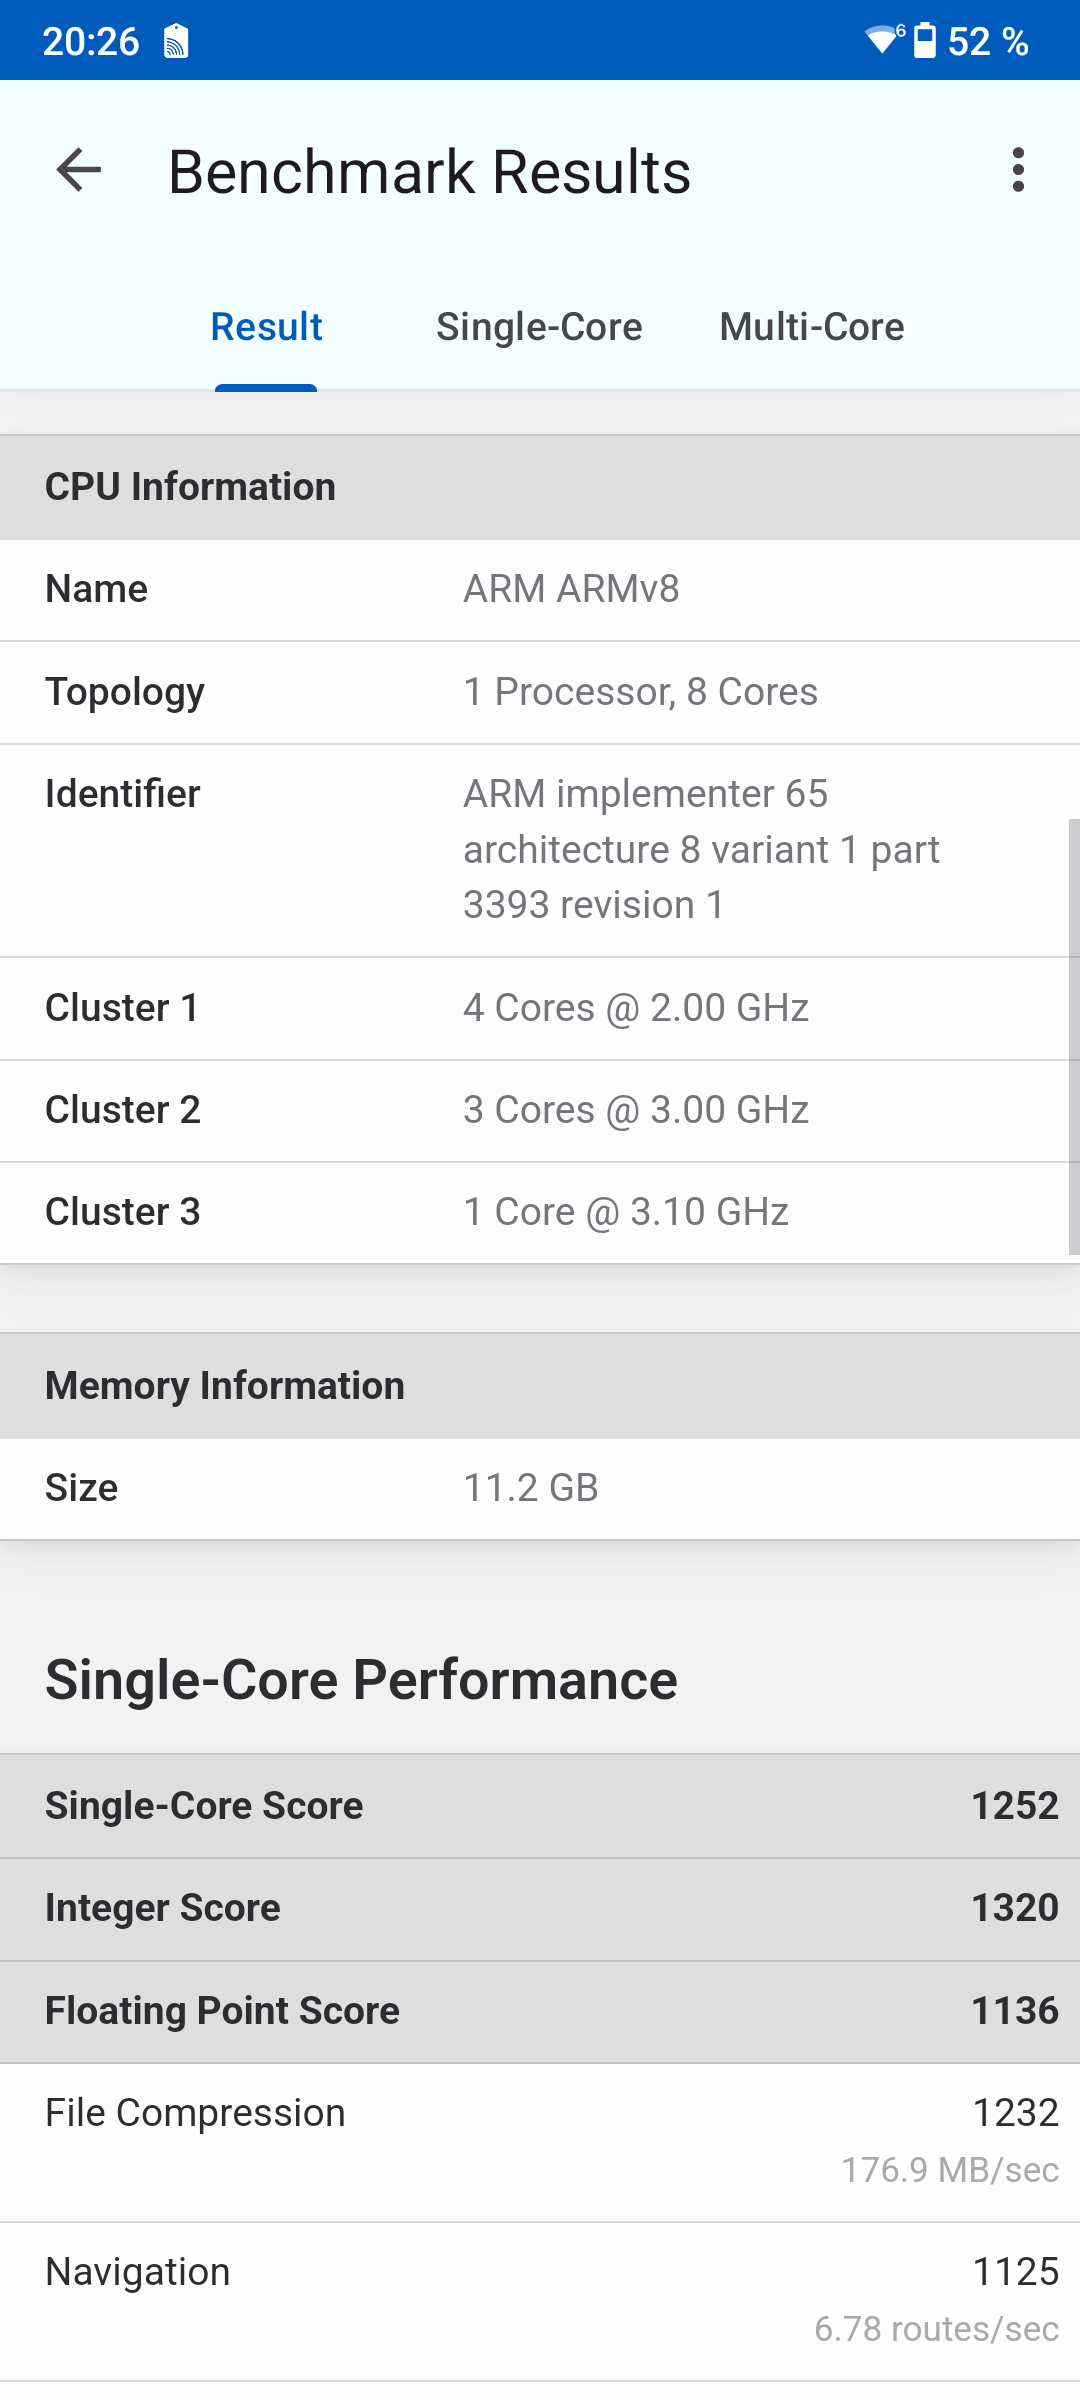The image size is (1080, 2400).
Task: Switch to the Single-Core tab
Action: pyautogui.click(x=539, y=327)
